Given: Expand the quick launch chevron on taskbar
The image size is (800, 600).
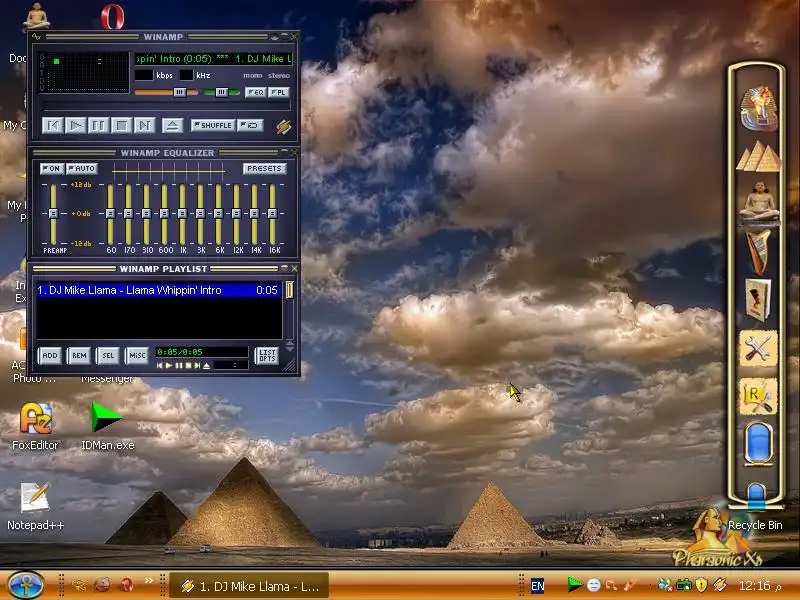Looking at the screenshot, I should 148,581.
